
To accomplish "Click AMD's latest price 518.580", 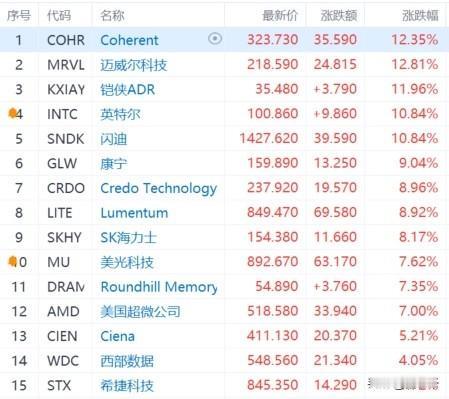I will point(273,311).
